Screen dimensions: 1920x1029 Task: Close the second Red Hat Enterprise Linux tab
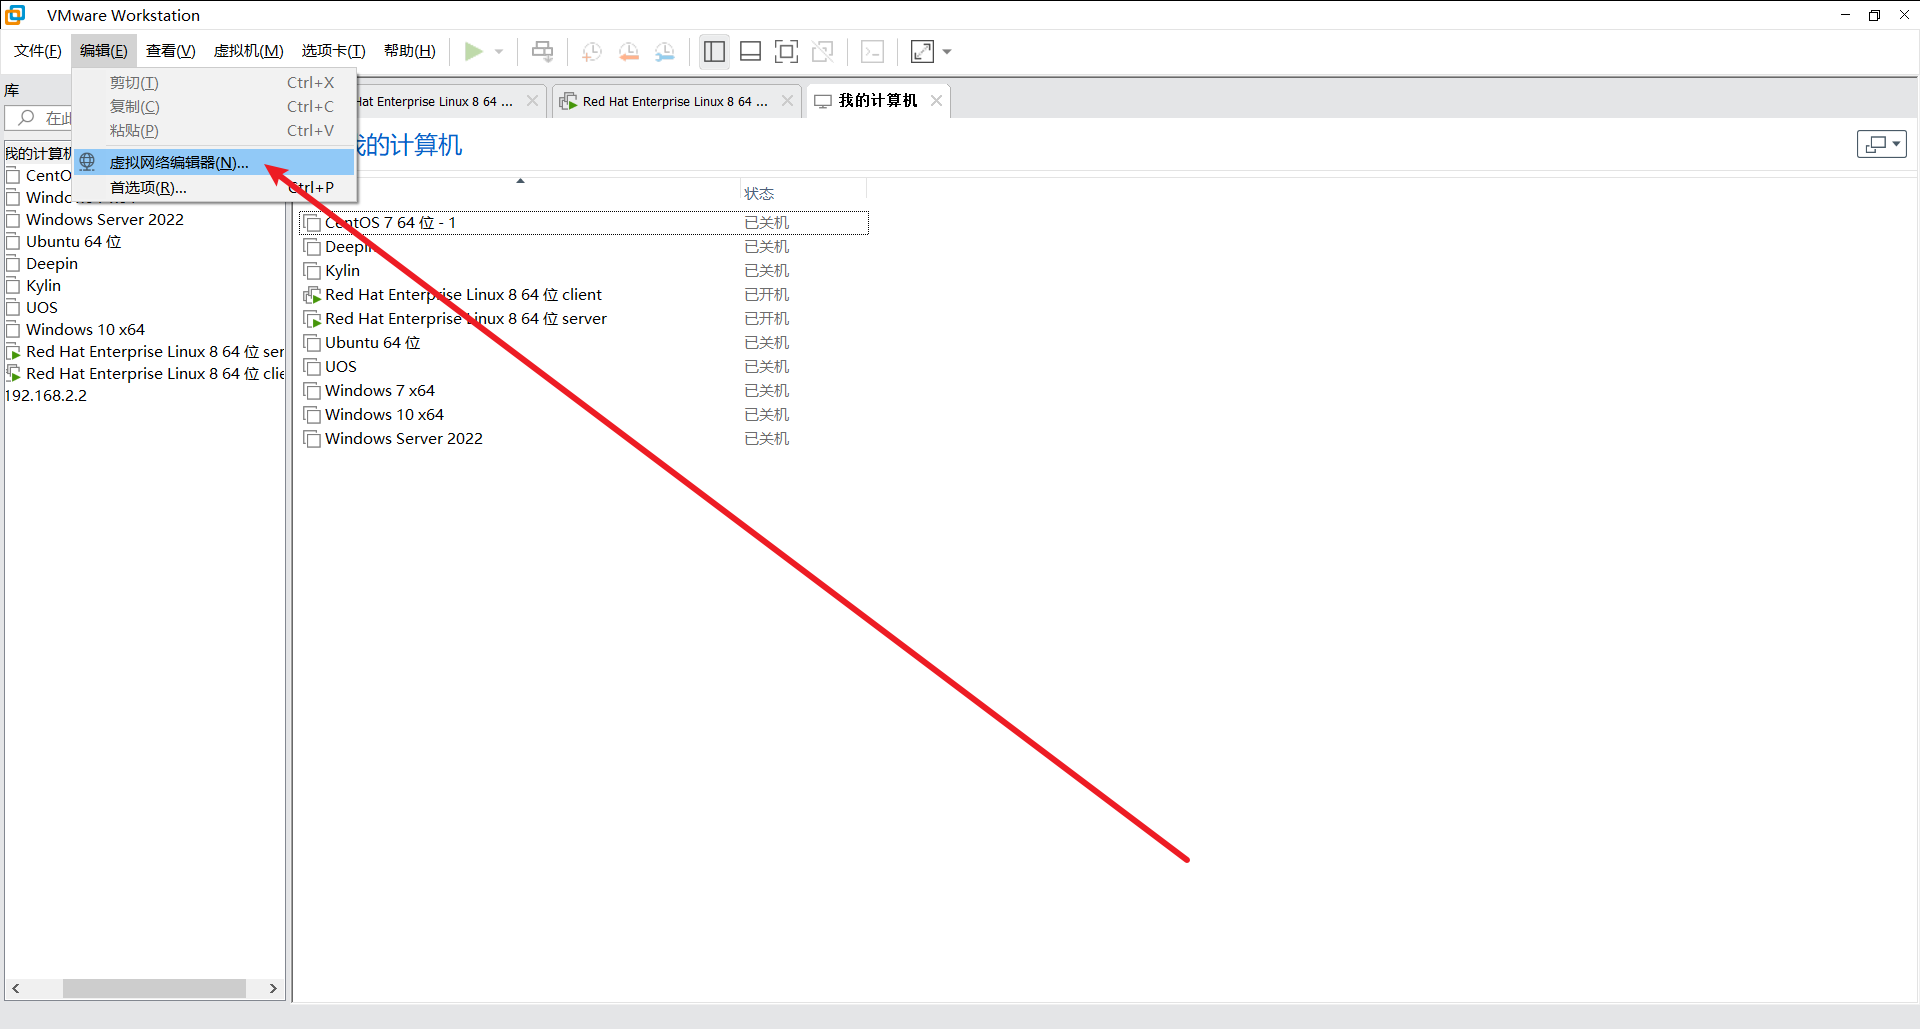point(787,101)
